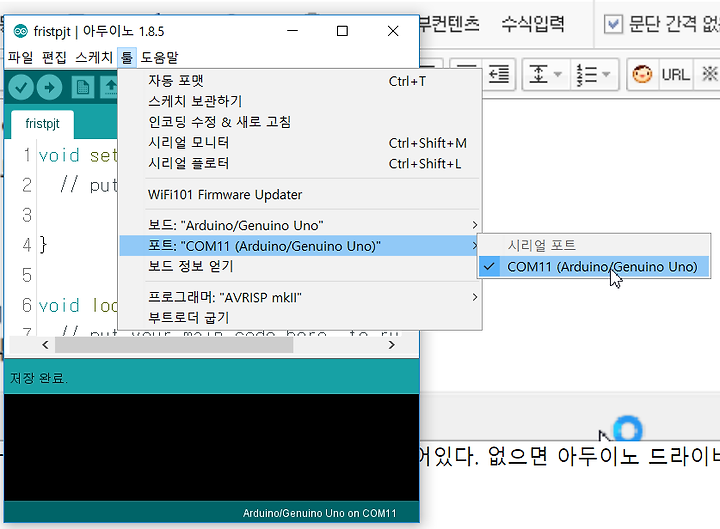
Task: Choose 부트로더 굽기 menu item
Action: coord(300,318)
